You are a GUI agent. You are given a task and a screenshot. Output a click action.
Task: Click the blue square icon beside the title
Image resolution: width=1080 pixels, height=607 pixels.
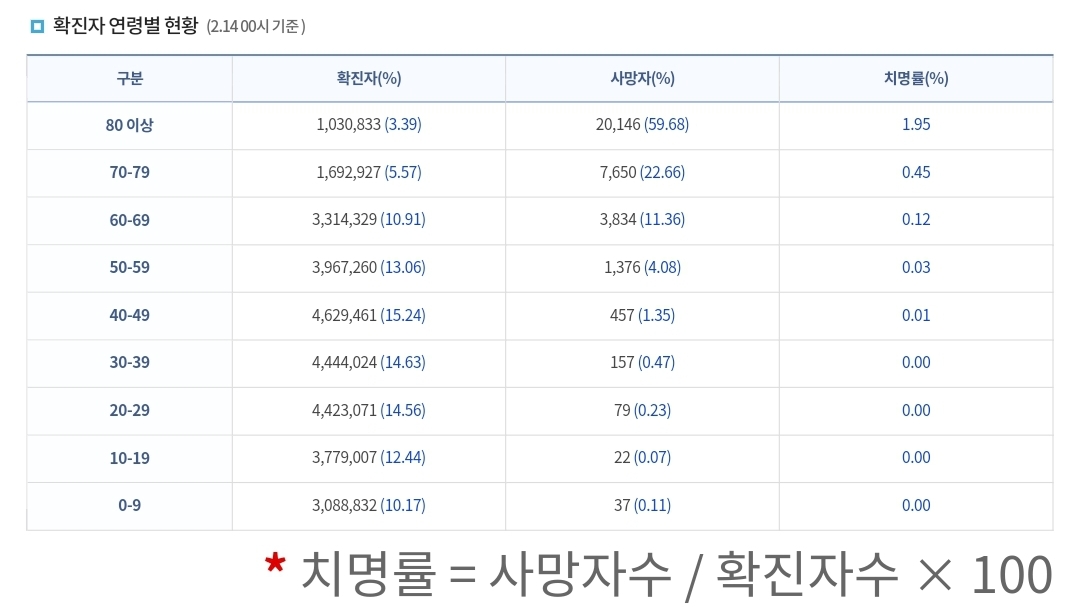37,27
